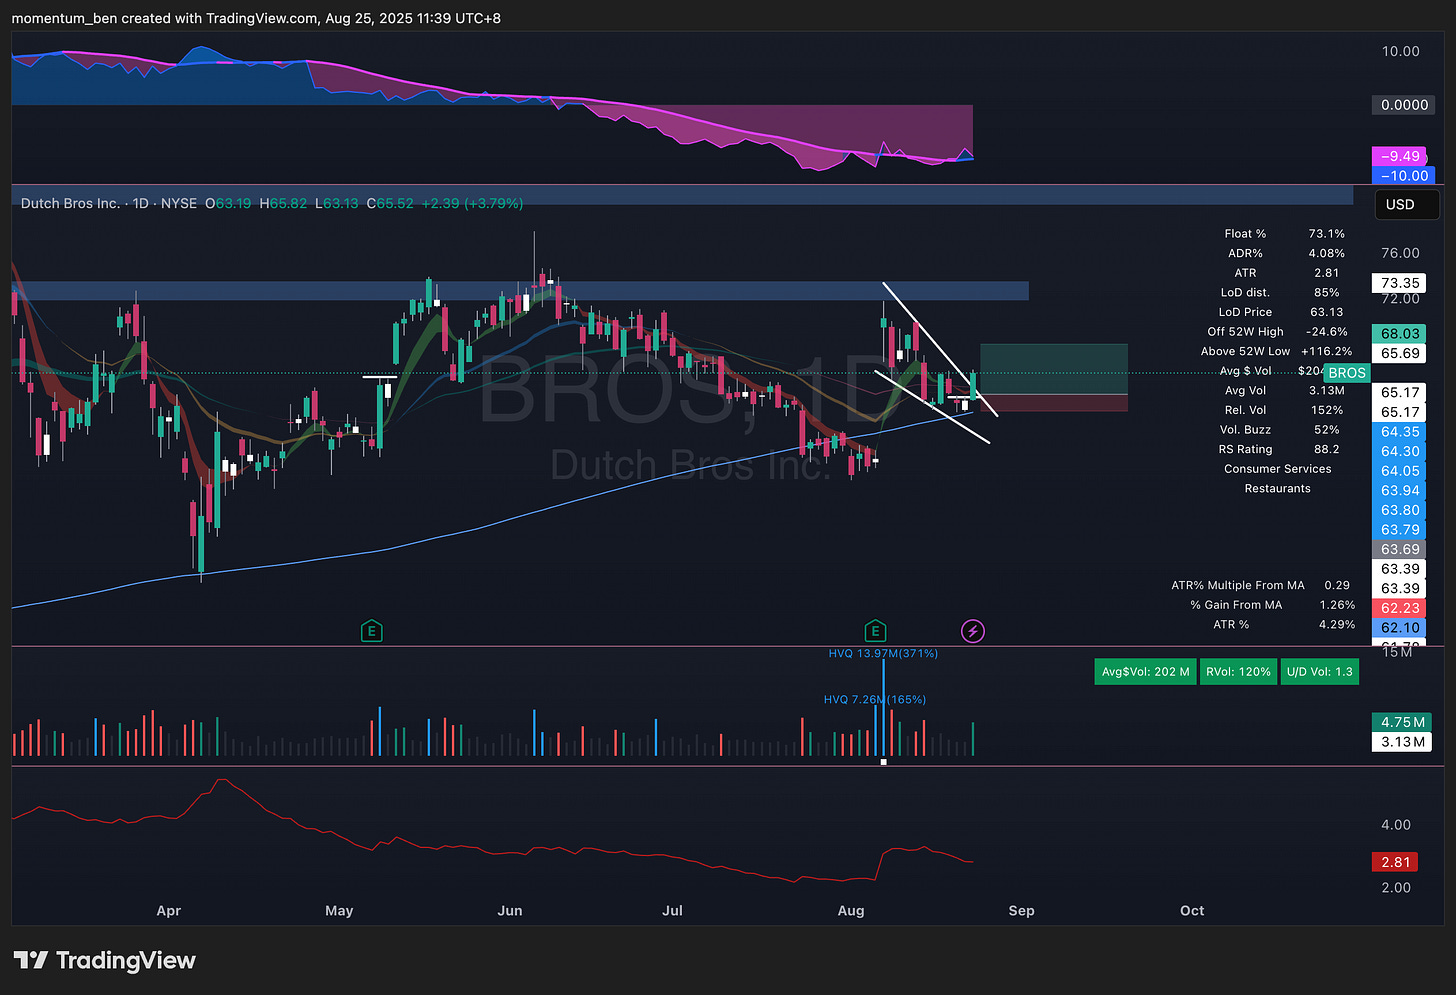This screenshot has height=995, width=1456.
Task: Click the blue 64.30 price label
Action: click(1400, 451)
